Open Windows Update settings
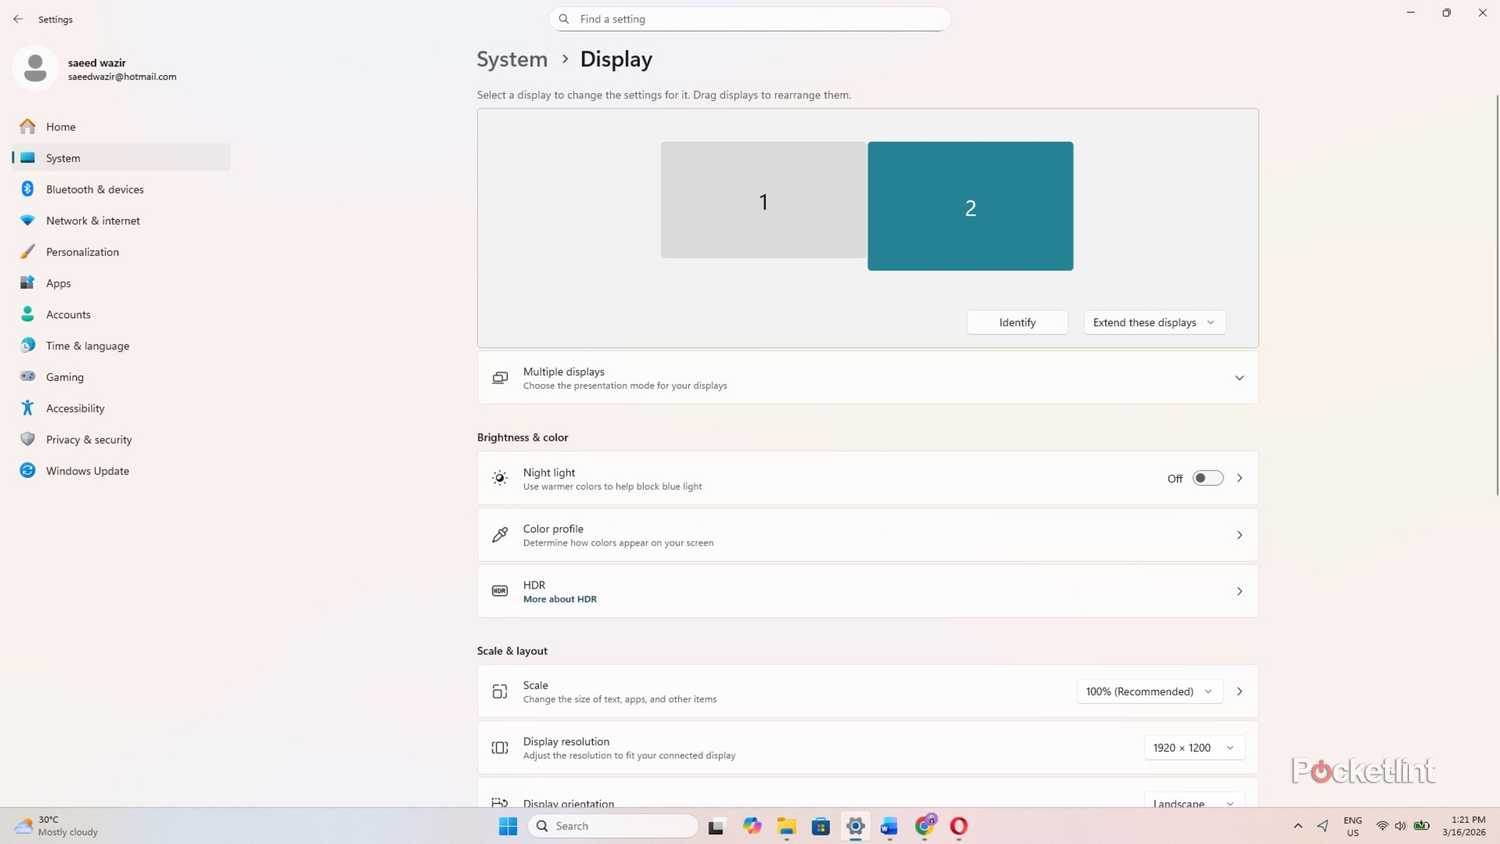The height and width of the screenshot is (844, 1500). [87, 470]
